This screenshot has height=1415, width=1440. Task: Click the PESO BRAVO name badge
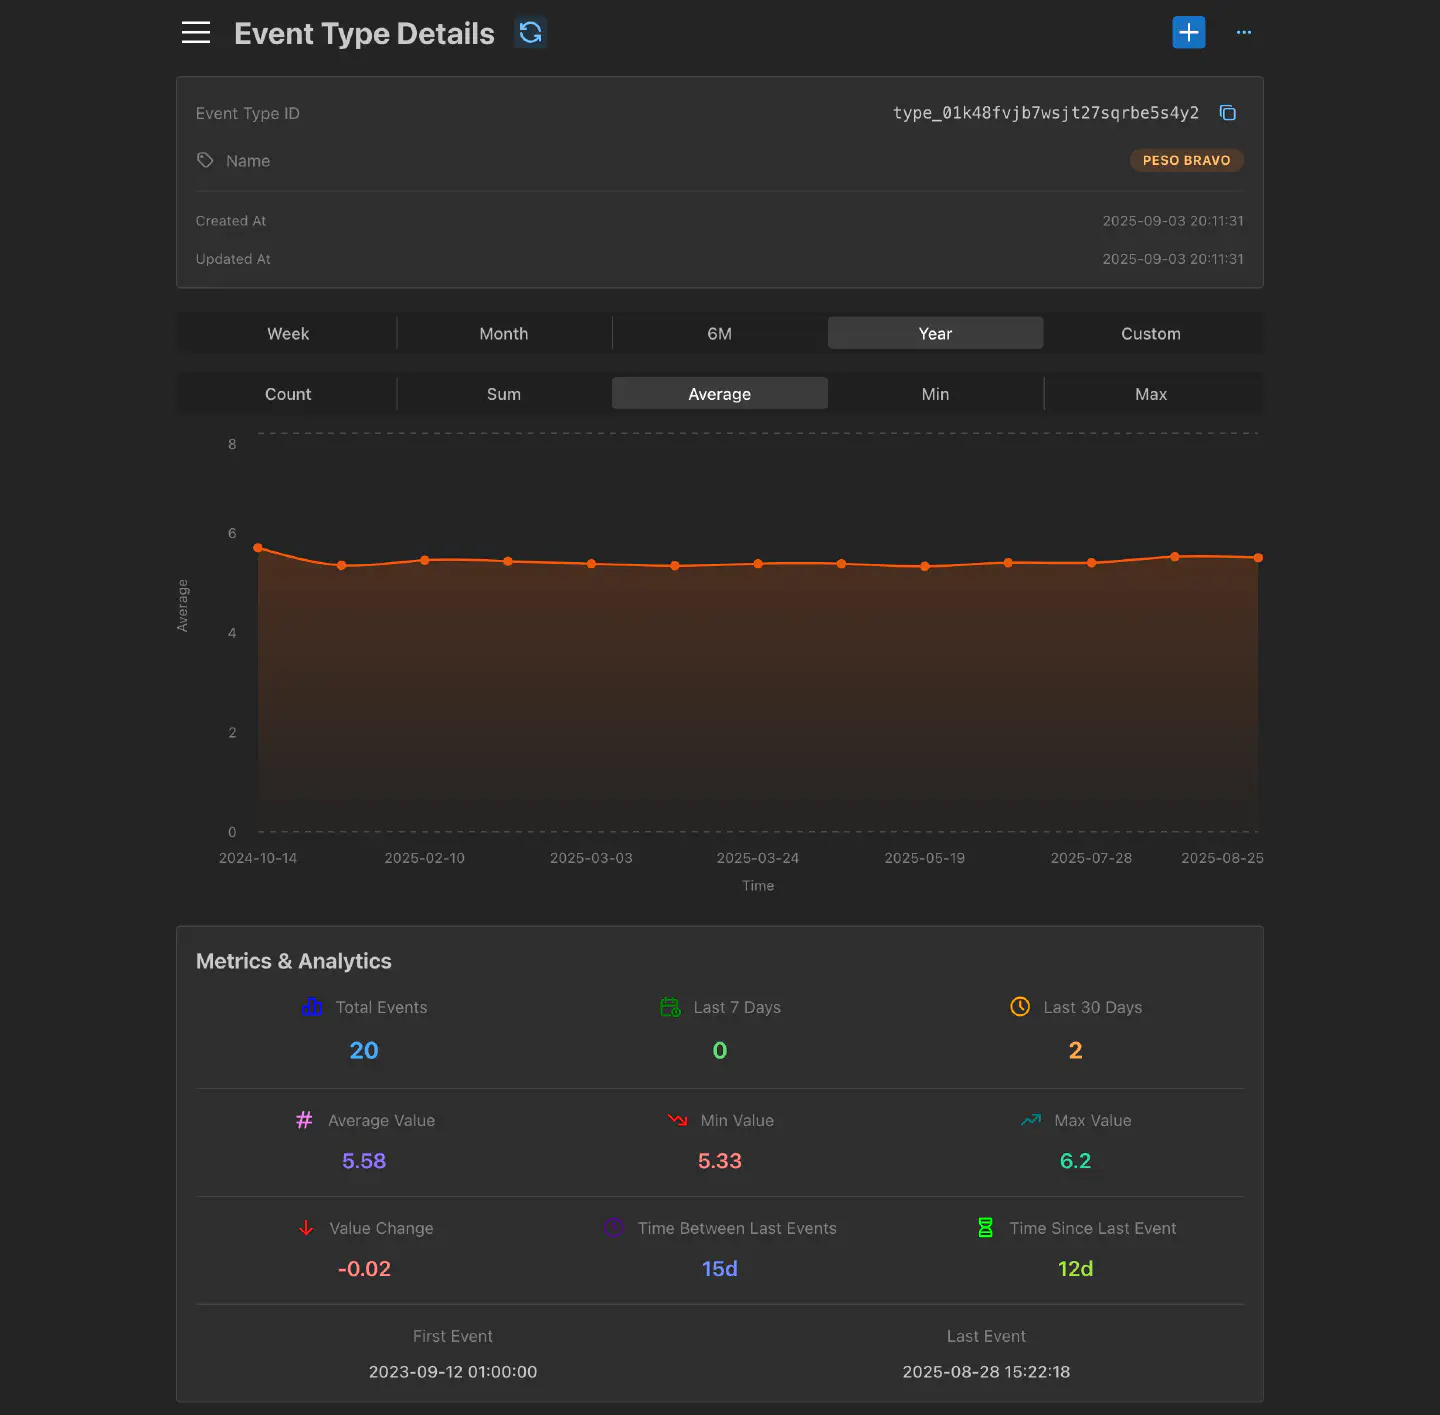coord(1187,160)
